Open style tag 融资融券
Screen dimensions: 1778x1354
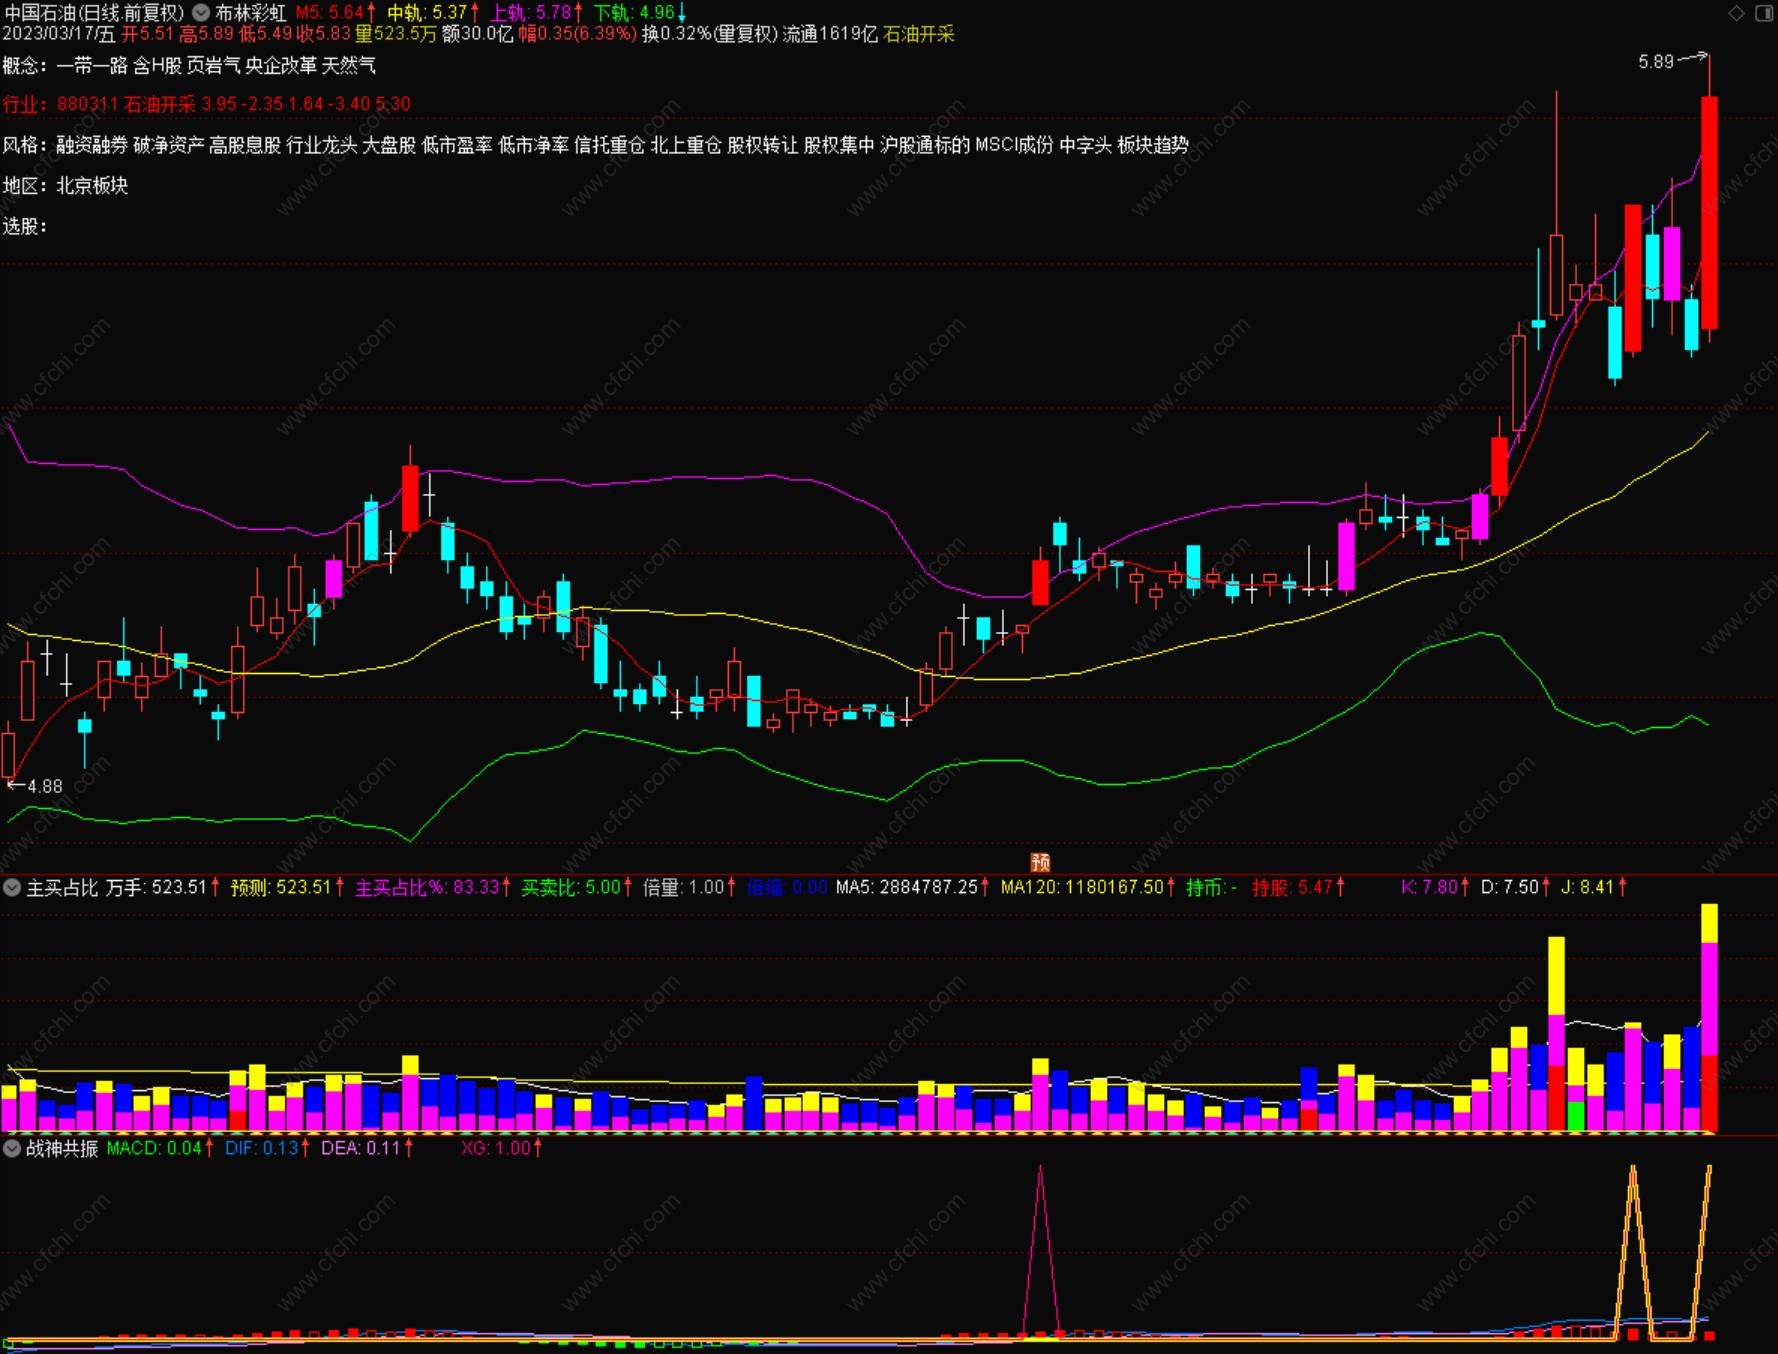click(x=92, y=145)
